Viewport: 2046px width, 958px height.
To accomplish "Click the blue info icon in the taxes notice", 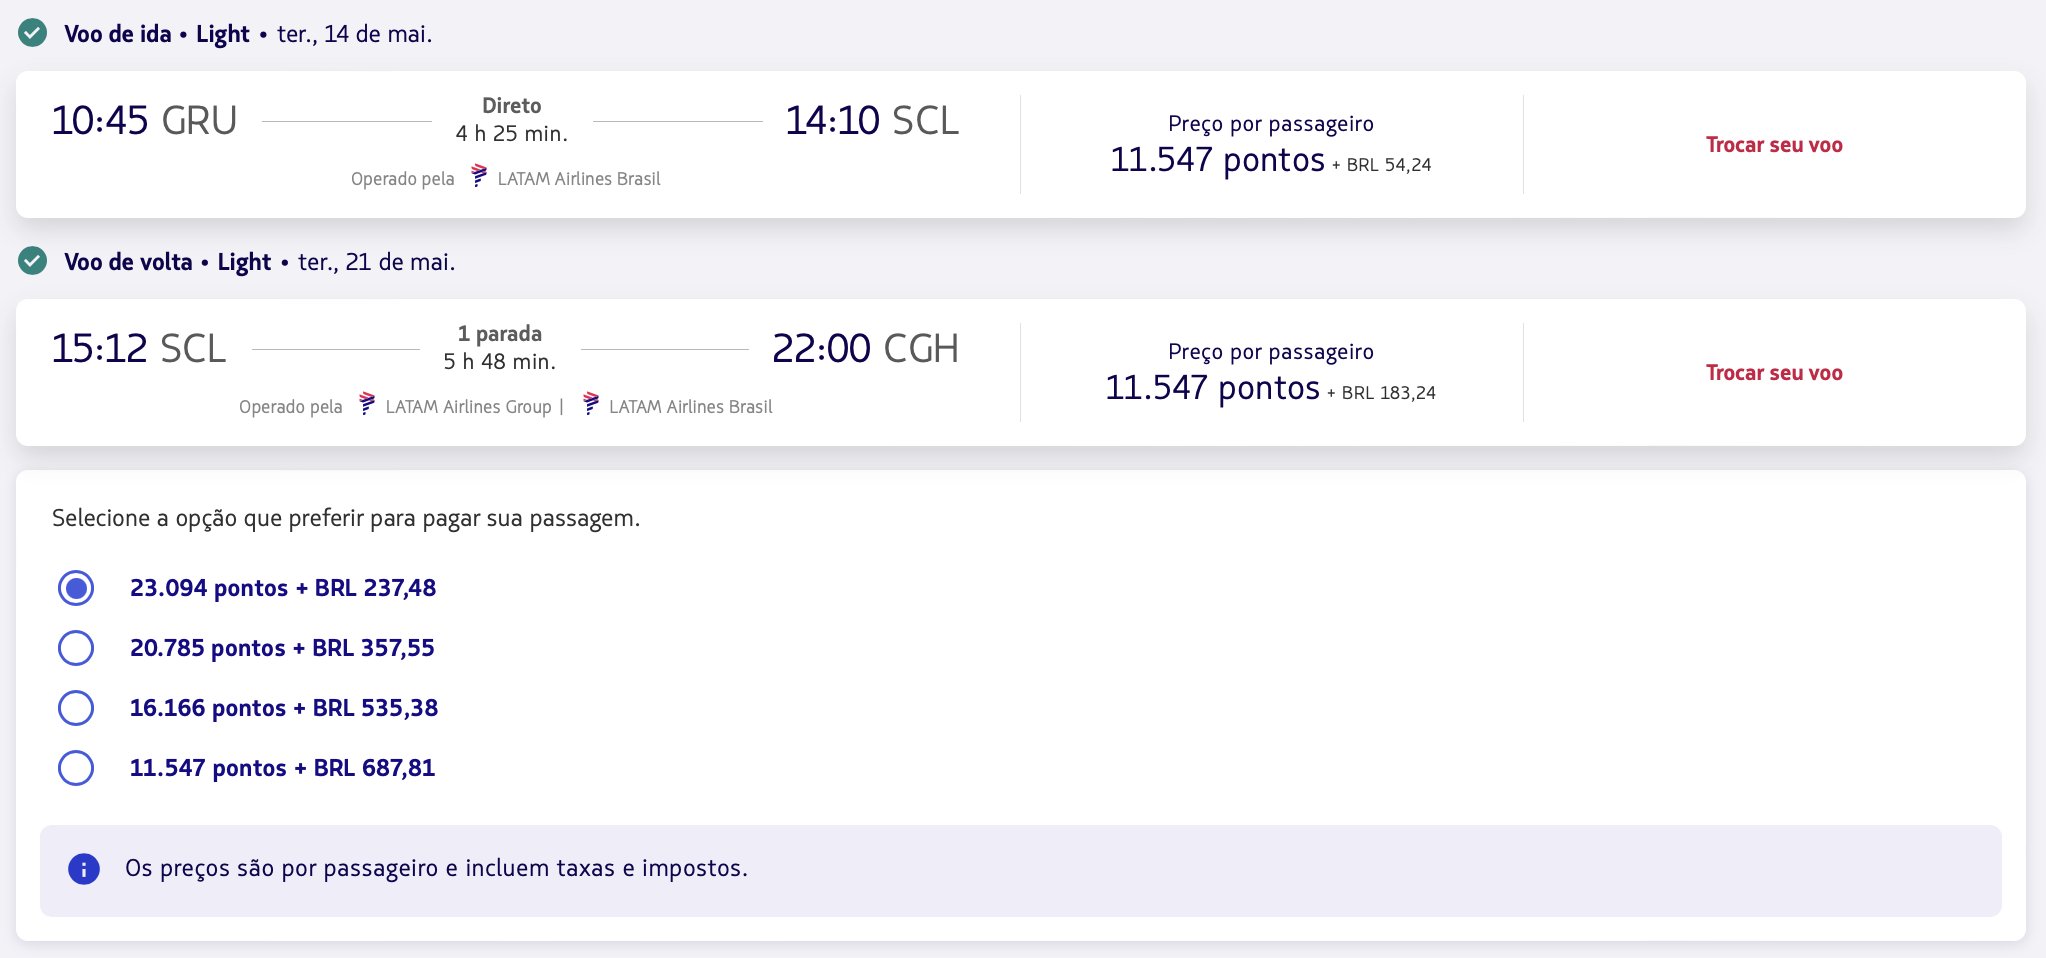I will click(84, 869).
